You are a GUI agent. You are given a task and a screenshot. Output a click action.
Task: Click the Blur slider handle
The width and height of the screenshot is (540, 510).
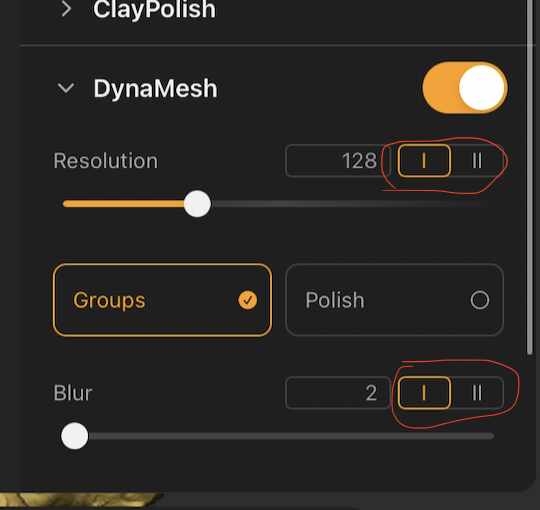[74, 436]
